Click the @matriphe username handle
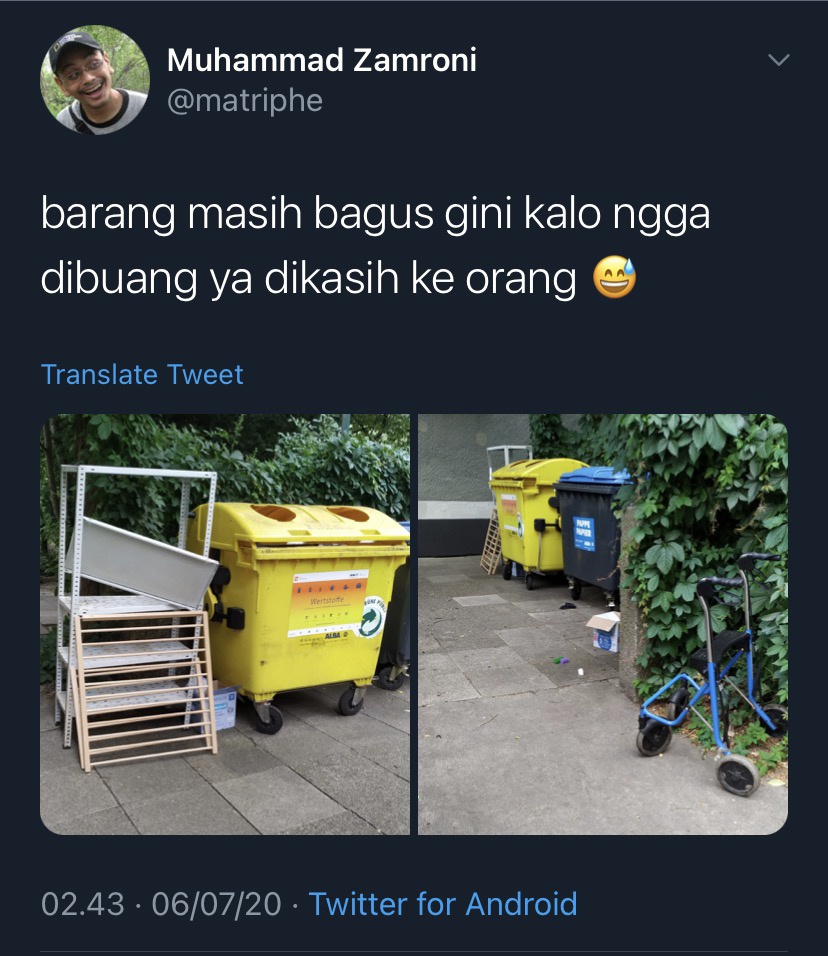Screen dimensions: 828x956 [x=245, y=101]
